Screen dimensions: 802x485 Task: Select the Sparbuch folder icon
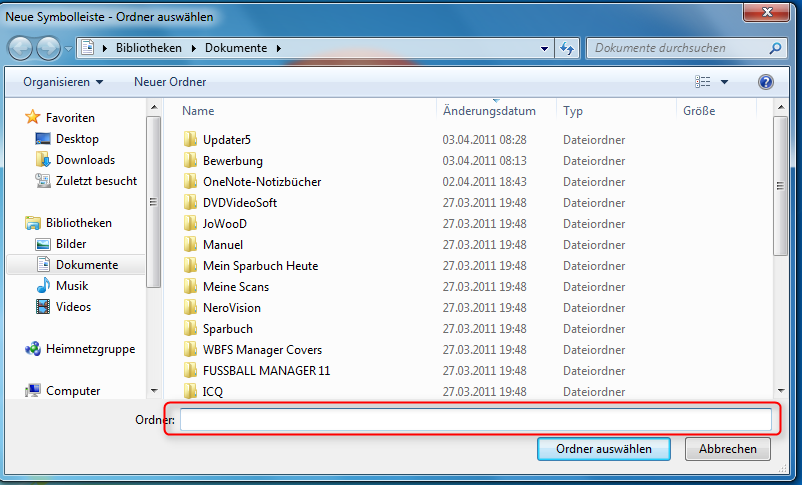pyautogui.click(x=190, y=328)
